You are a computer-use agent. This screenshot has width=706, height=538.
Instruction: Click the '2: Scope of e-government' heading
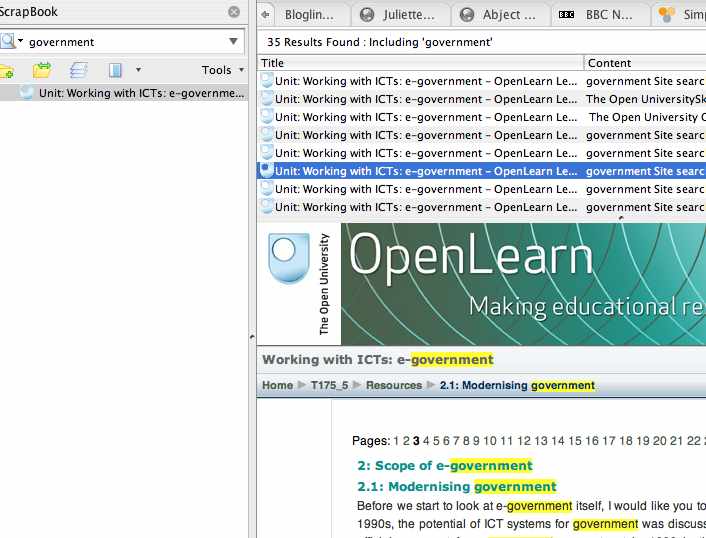click(445, 466)
